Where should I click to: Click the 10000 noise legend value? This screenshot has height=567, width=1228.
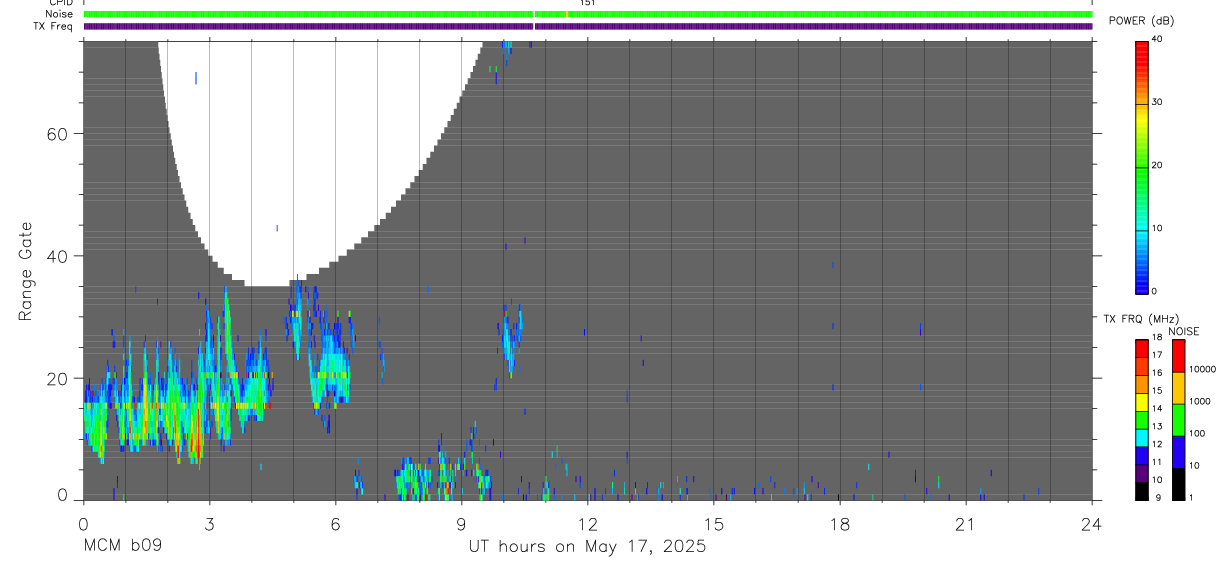coord(1201,369)
